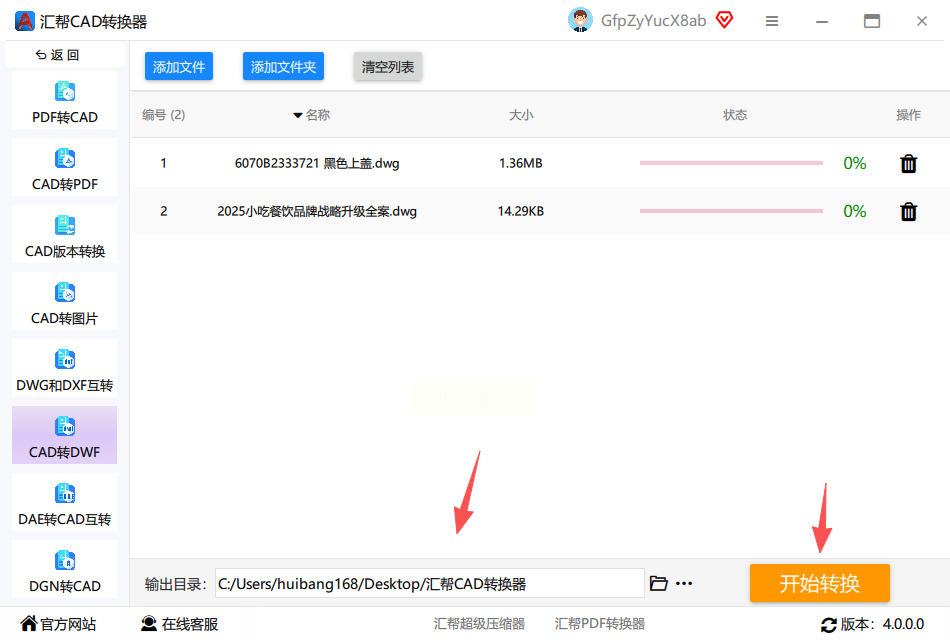
Task: Open the DAE转CAD互转 mode
Action: point(64,502)
